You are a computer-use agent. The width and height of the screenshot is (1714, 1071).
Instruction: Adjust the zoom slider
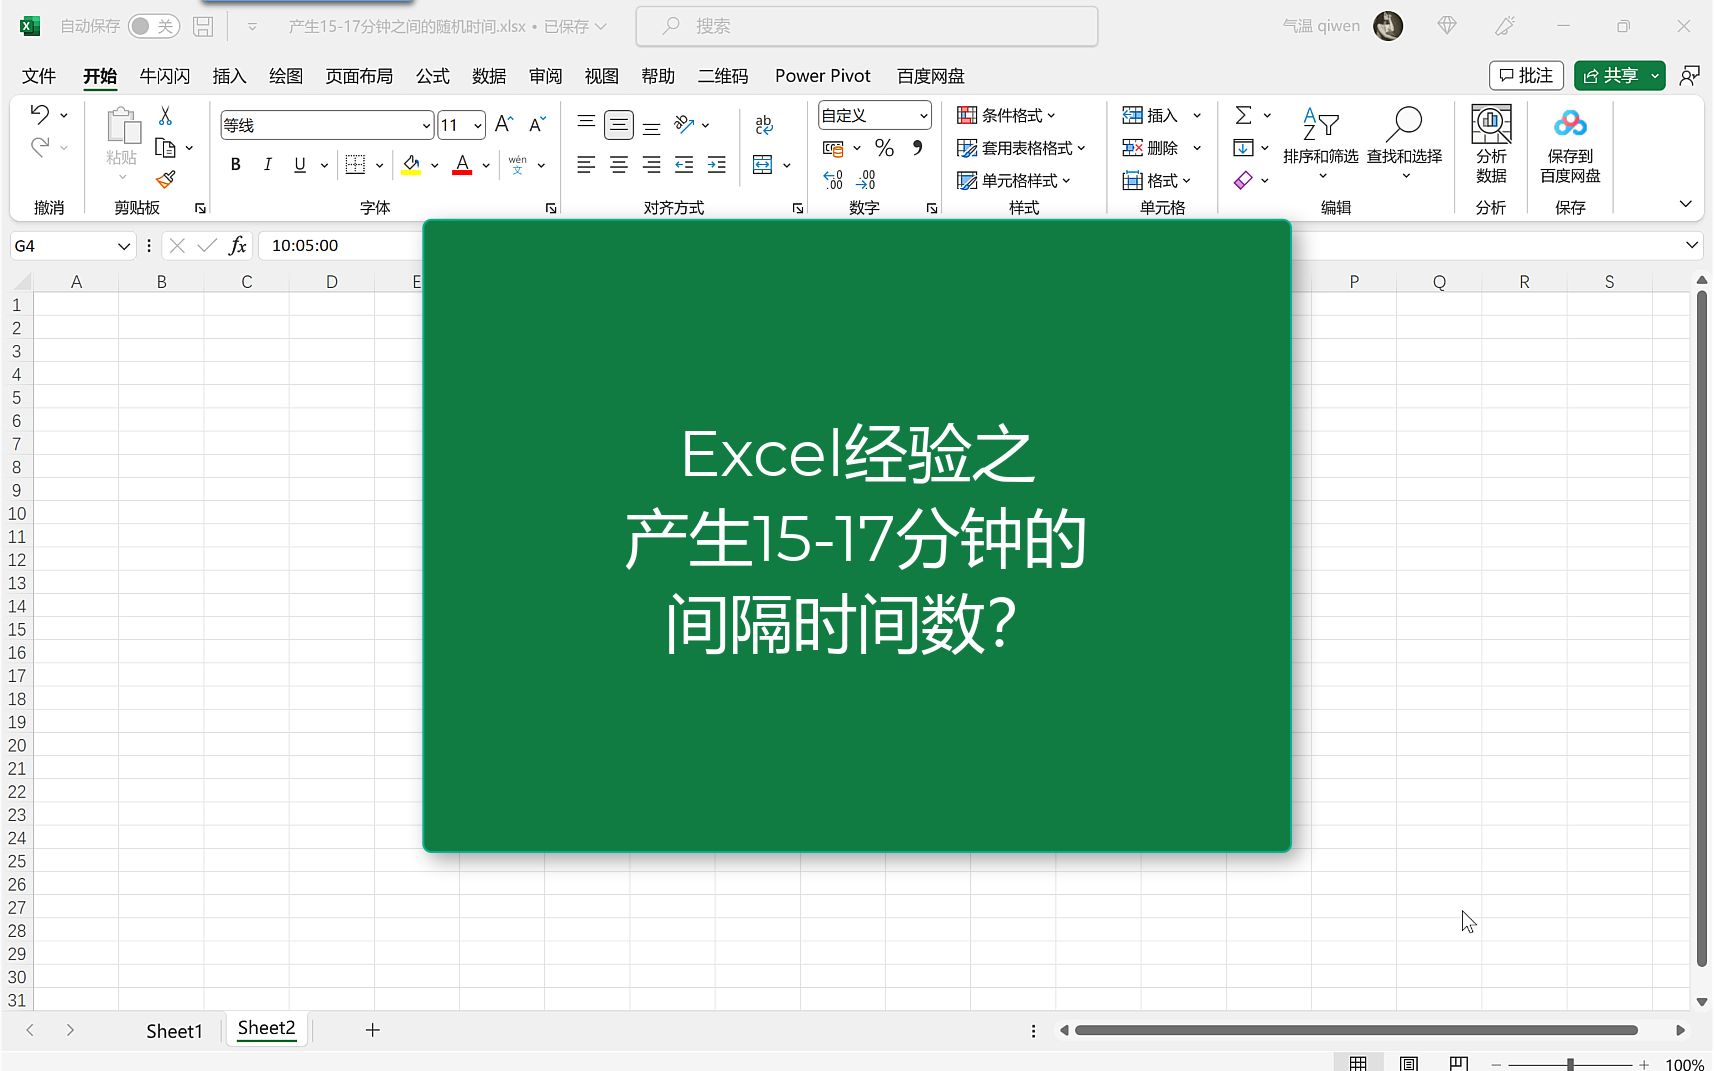(x=1570, y=1064)
